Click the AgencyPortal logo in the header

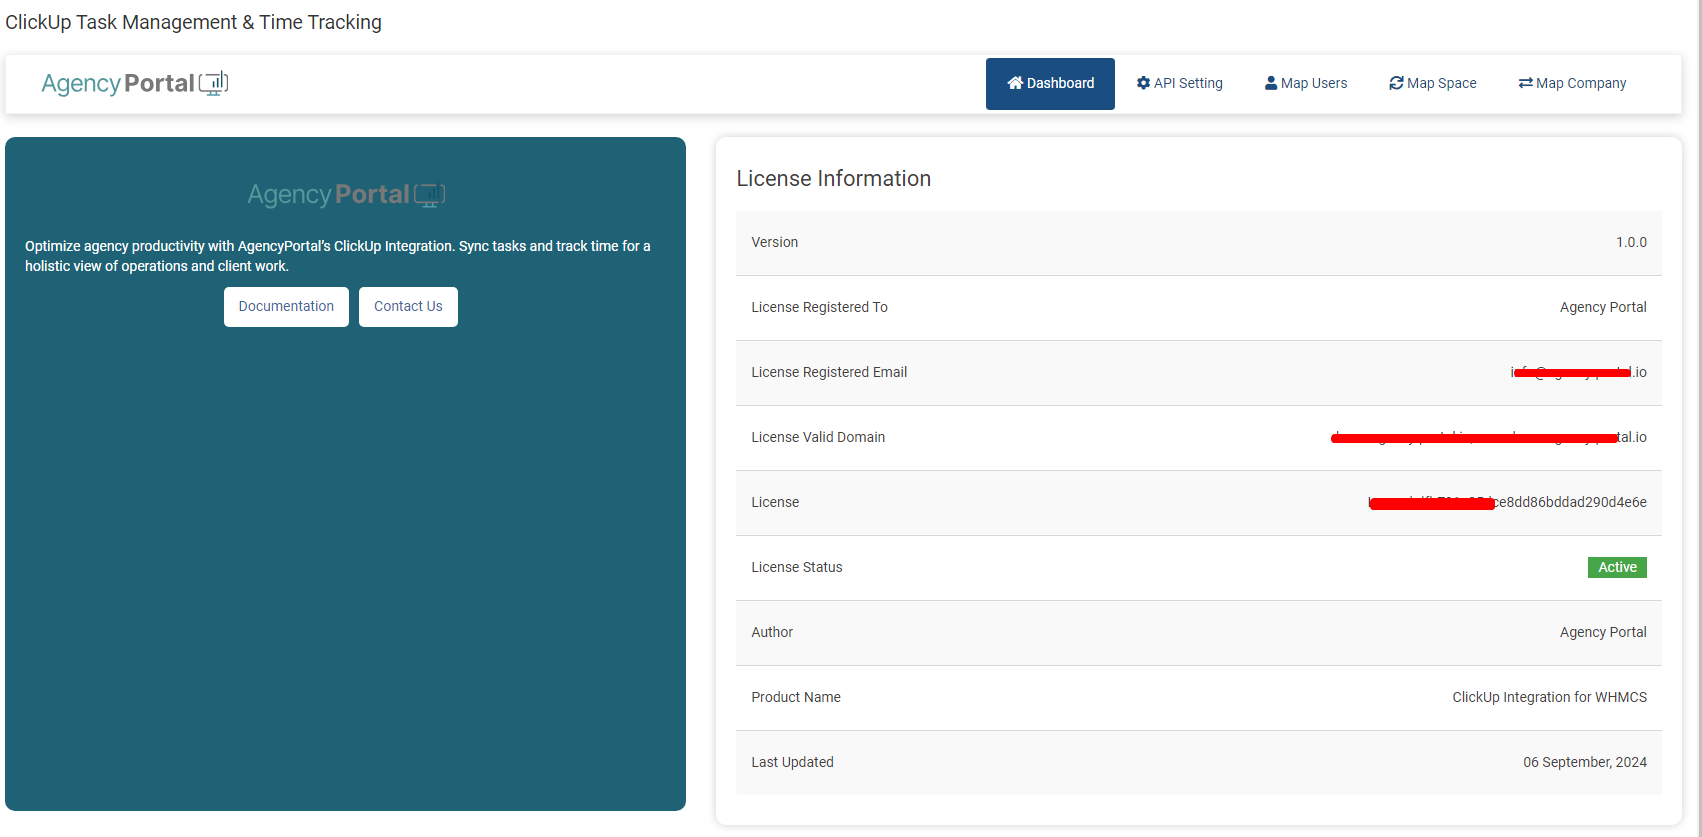coord(135,83)
